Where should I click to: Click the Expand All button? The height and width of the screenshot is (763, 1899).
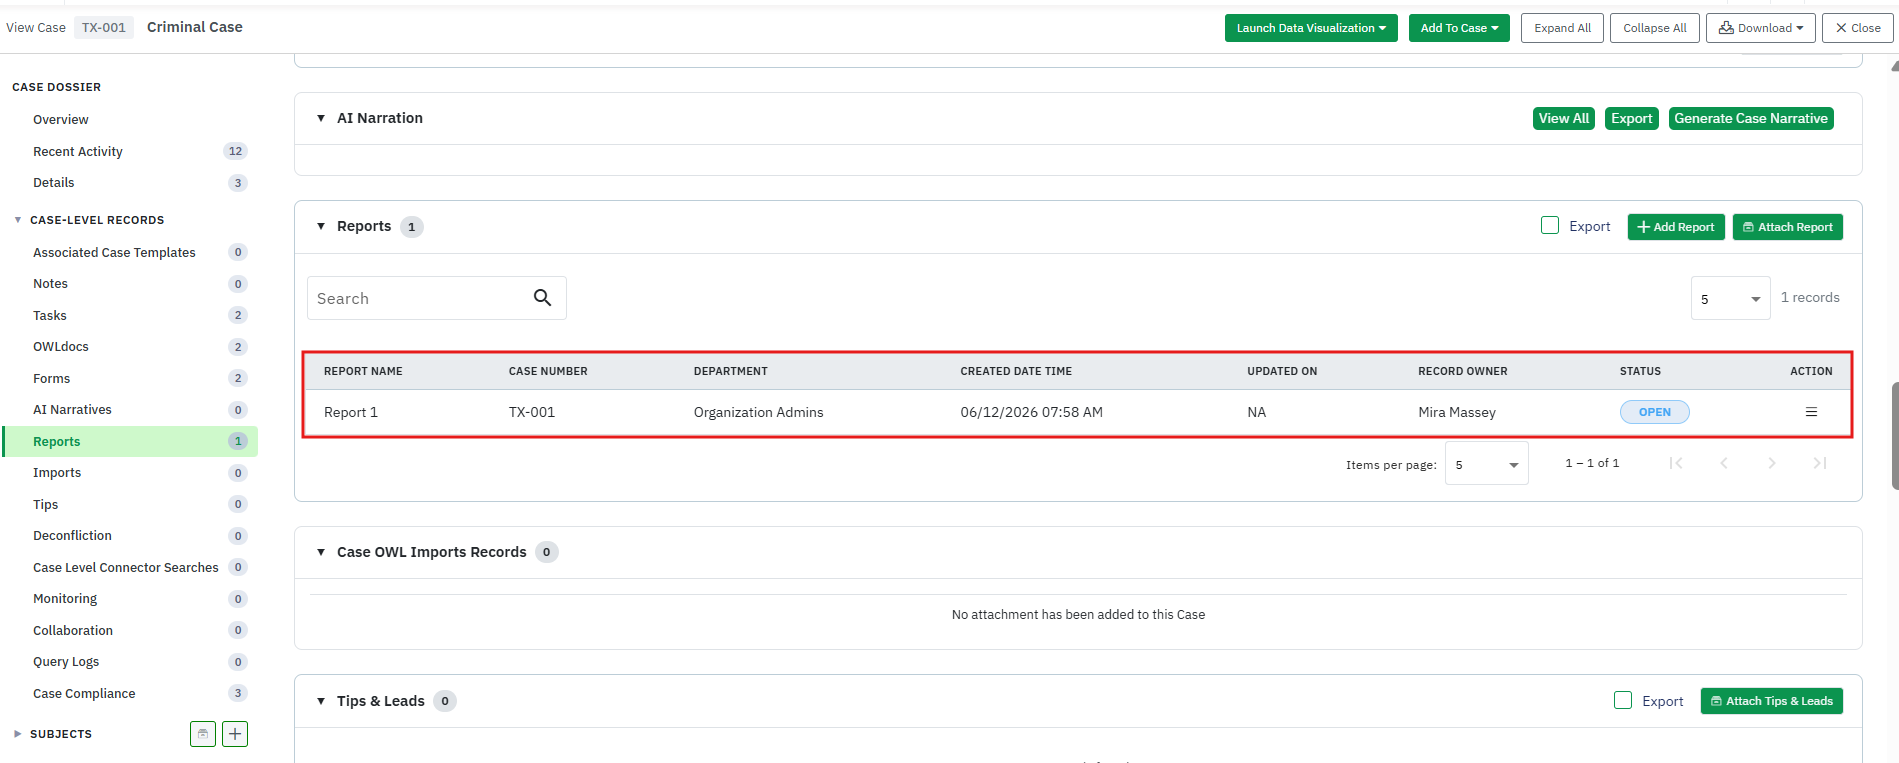click(x=1562, y=28)
